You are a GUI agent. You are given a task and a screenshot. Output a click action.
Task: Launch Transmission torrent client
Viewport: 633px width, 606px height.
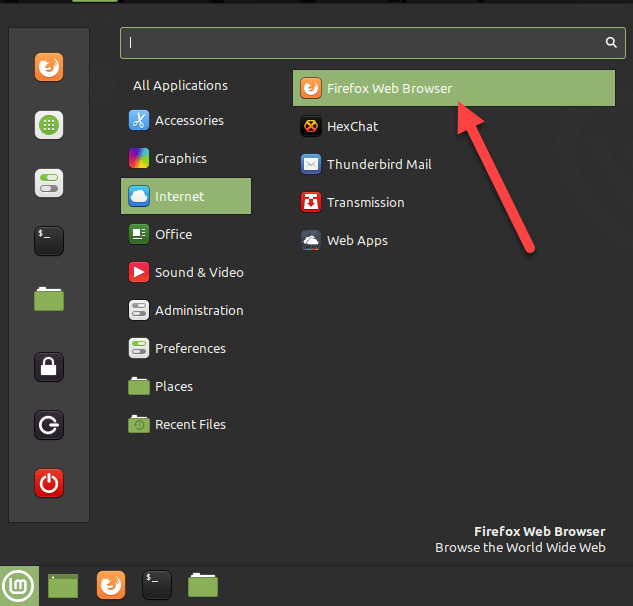454,202
